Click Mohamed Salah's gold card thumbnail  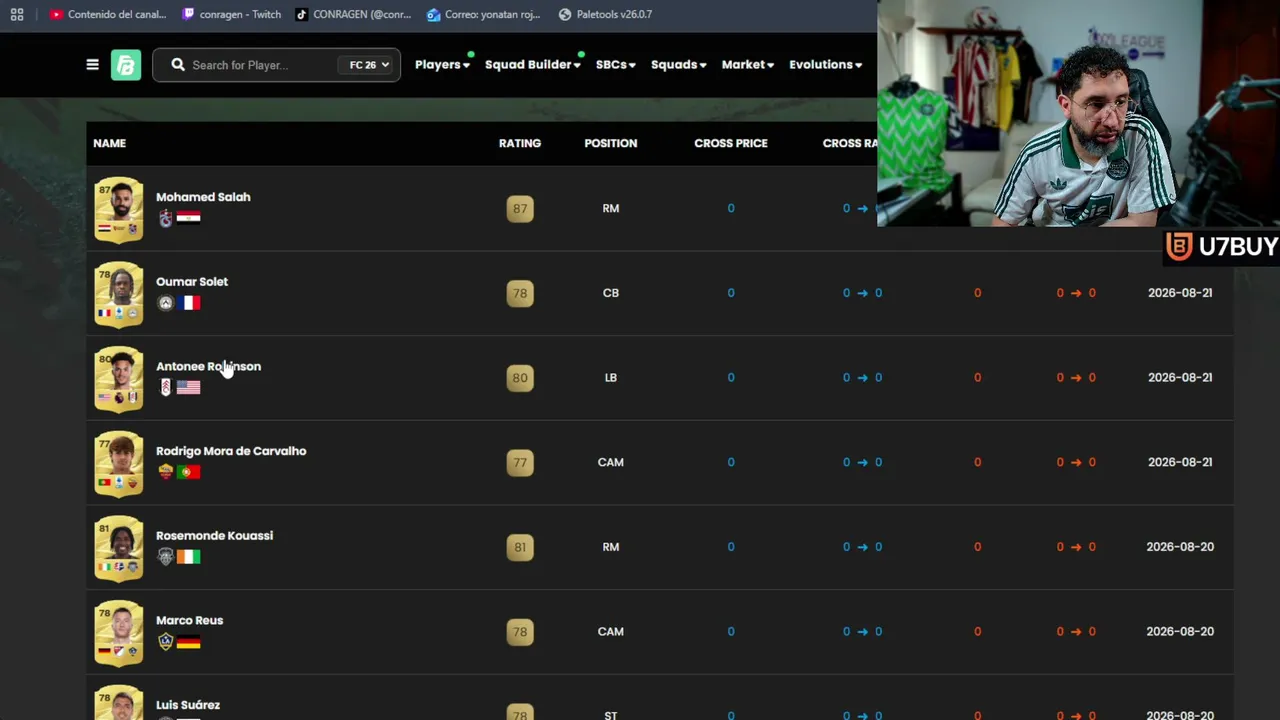tap(119, 210)
